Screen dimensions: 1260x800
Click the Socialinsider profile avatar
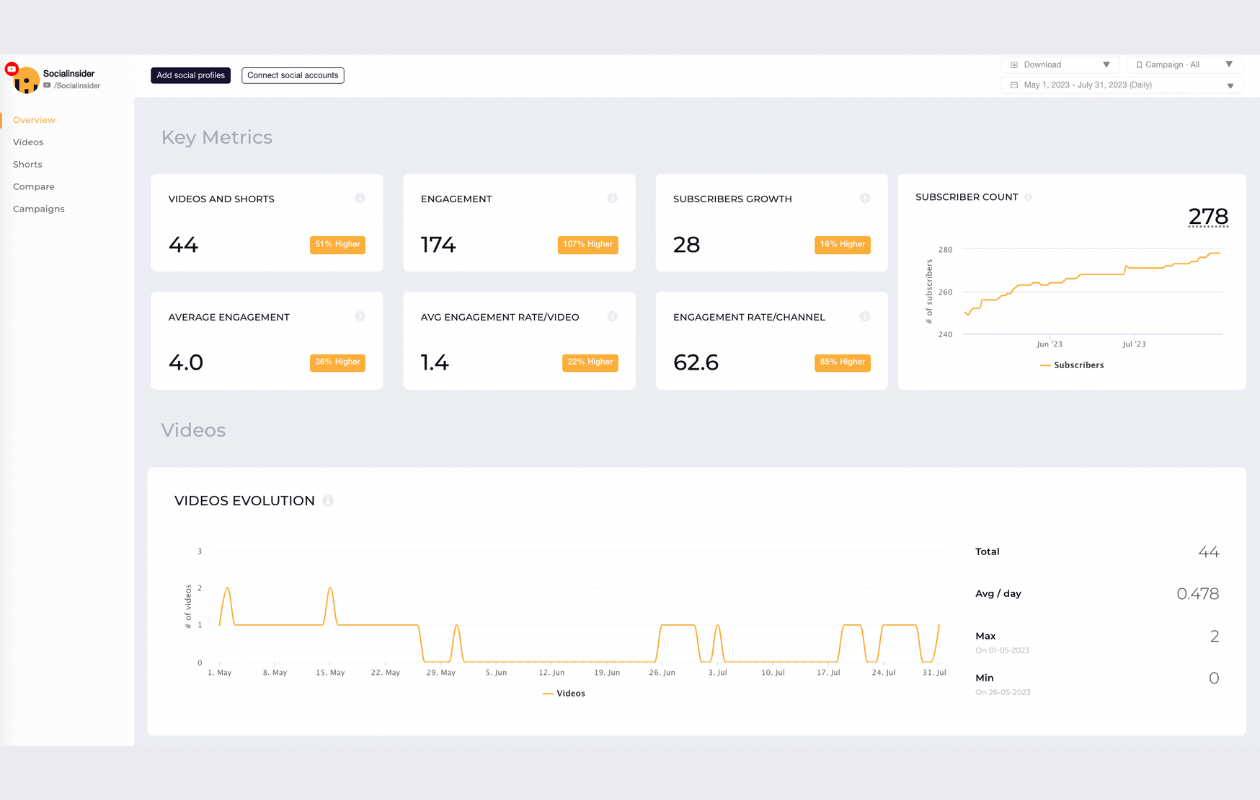27,81
